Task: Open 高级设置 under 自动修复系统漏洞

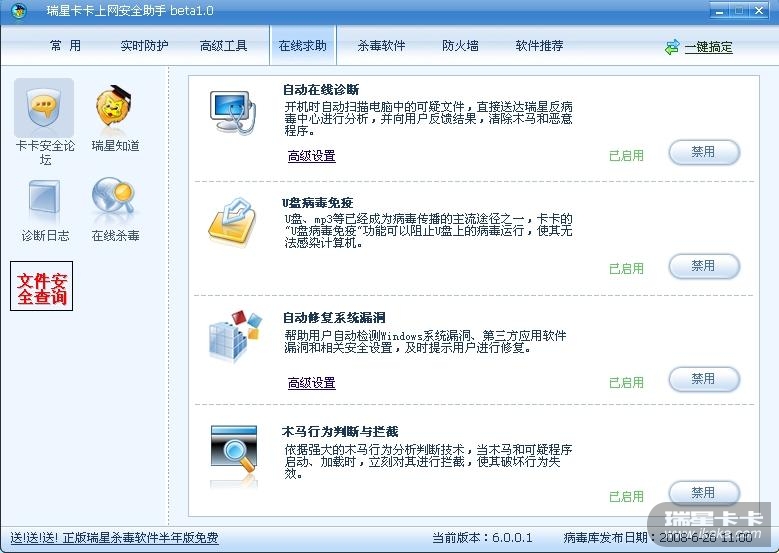Action: pos(312,383)
